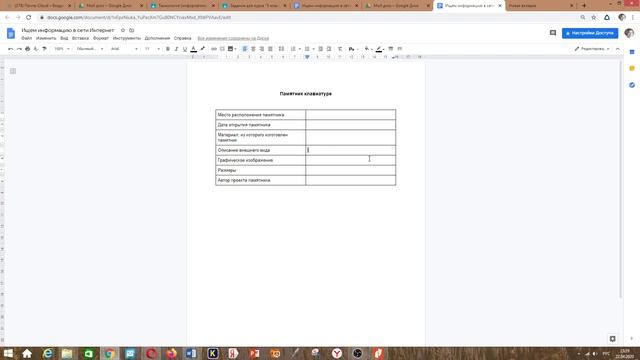Image resolution: width=640 pixels, height=360 pixels.
Task: Justify the text
Action: (270, 49)
